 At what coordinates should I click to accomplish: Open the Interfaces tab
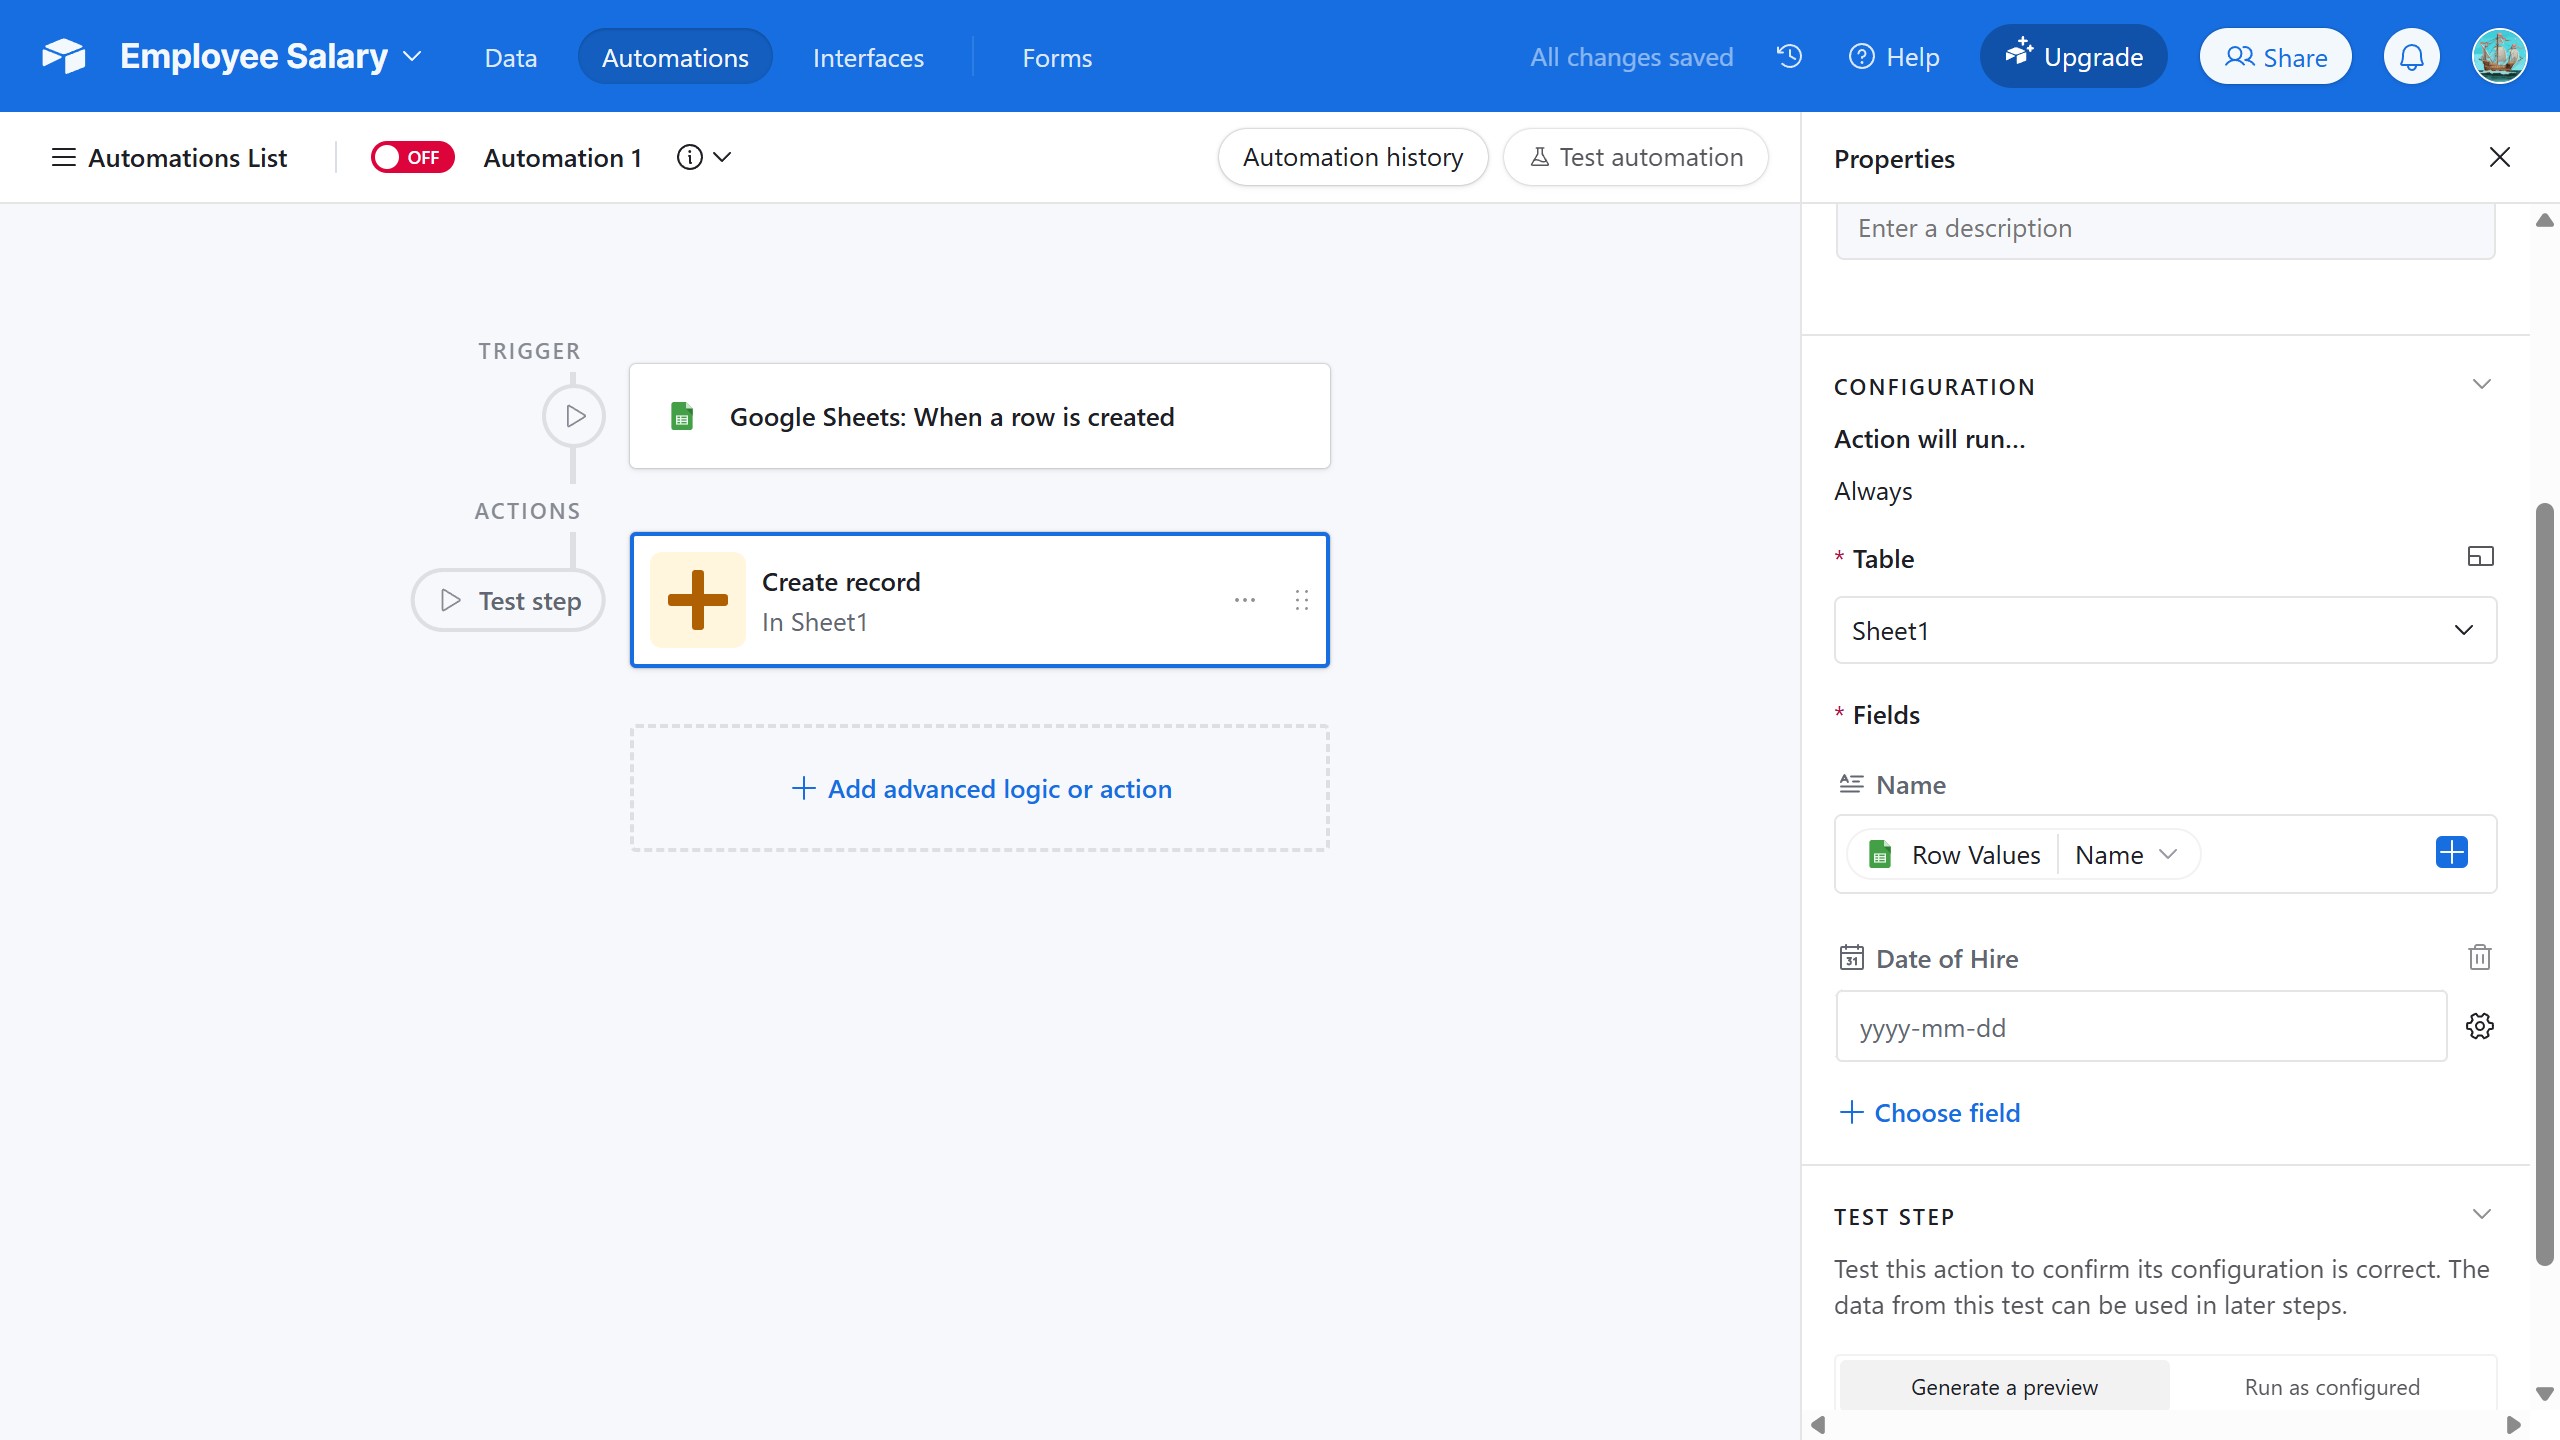pos(868,57)
